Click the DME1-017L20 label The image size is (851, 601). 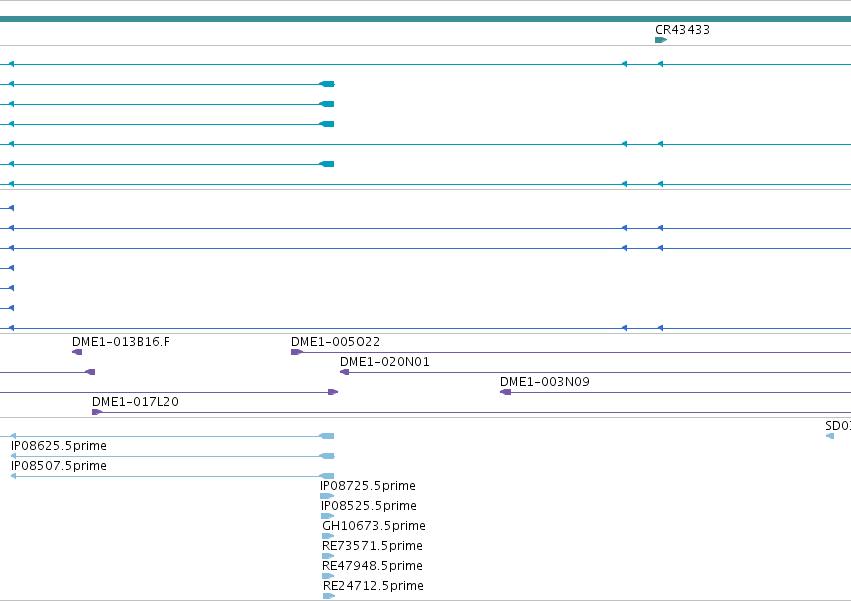[x=135, y=402]
